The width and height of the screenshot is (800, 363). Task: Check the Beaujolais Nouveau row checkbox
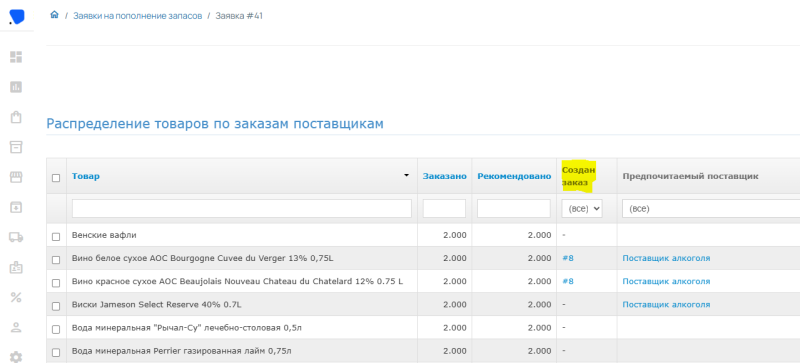[x=56, y=283]
